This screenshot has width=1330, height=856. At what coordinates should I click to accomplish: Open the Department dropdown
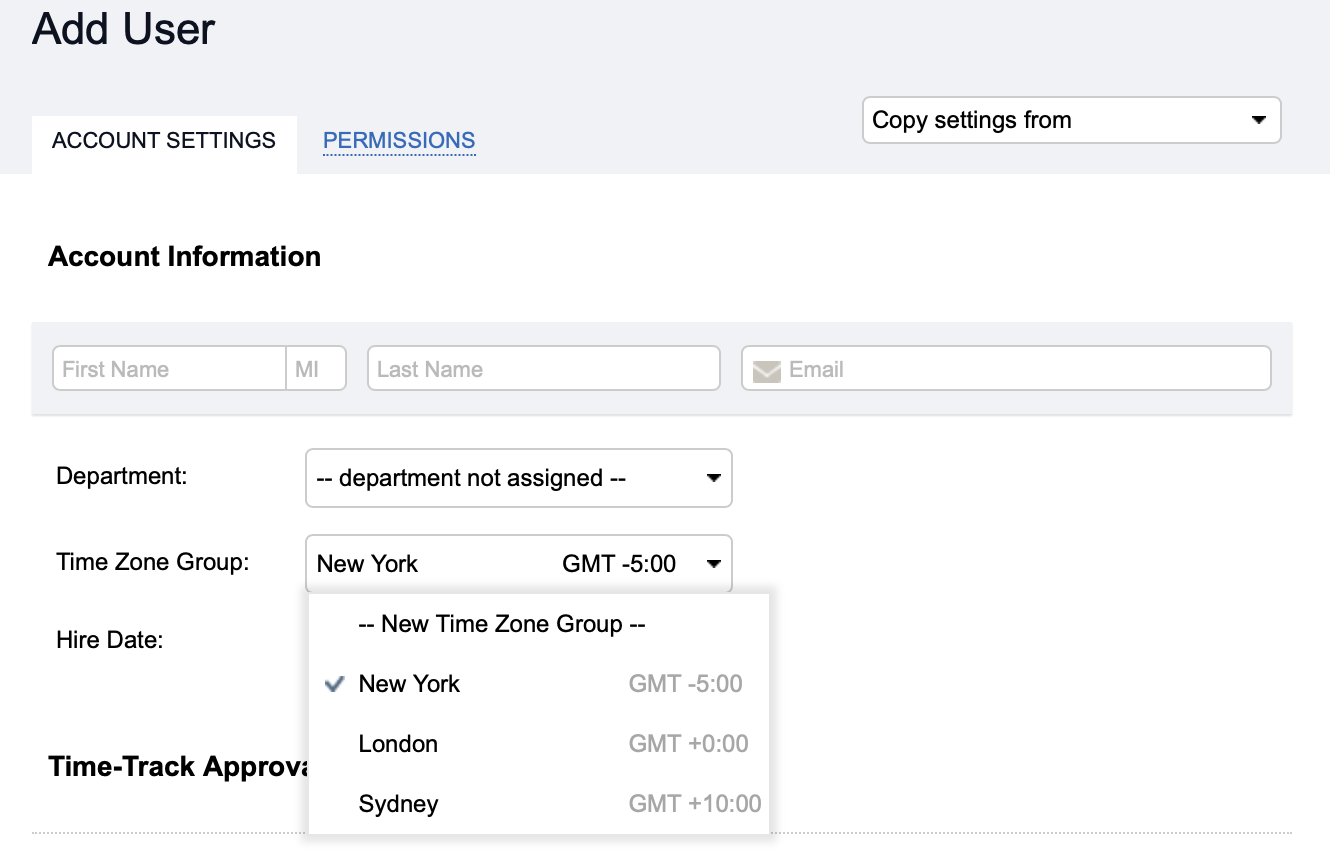518,478
